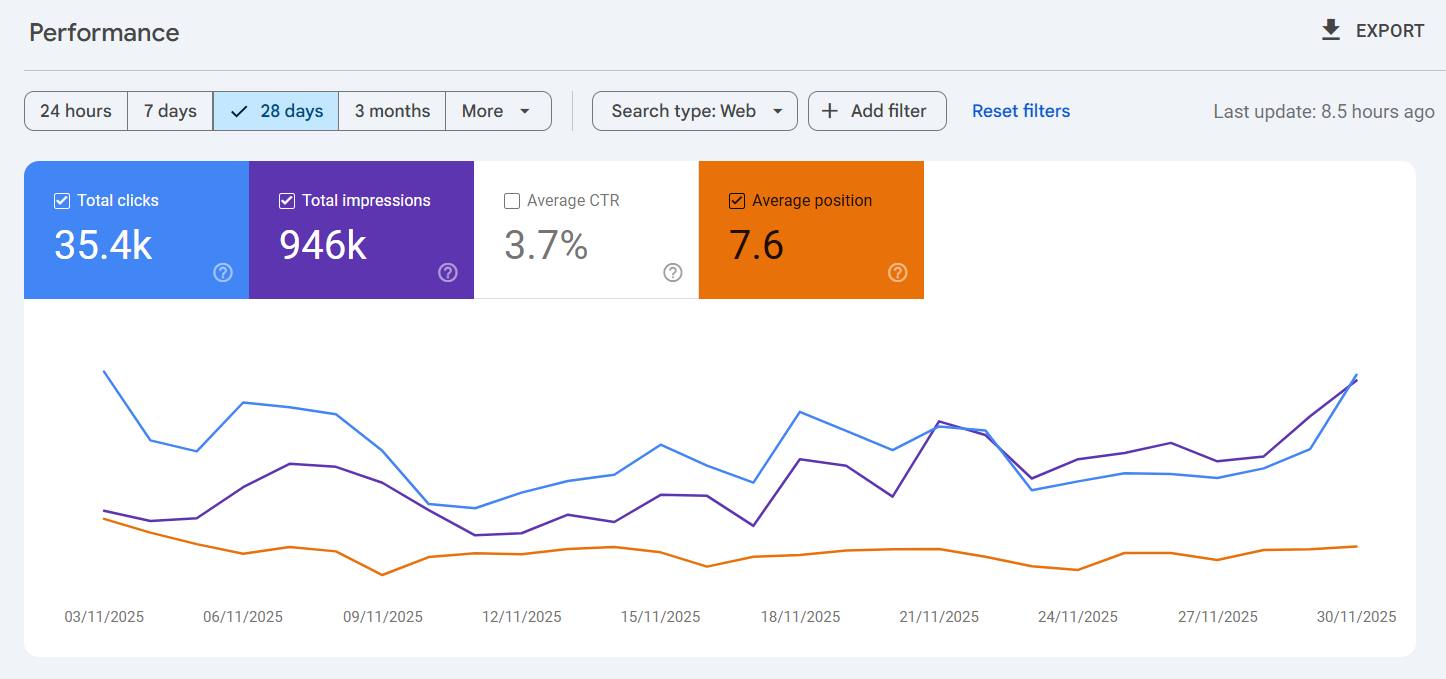This screenshot has width=1446, height=679.
Task: Switch to the 7 days range
Action: [170, 111]
